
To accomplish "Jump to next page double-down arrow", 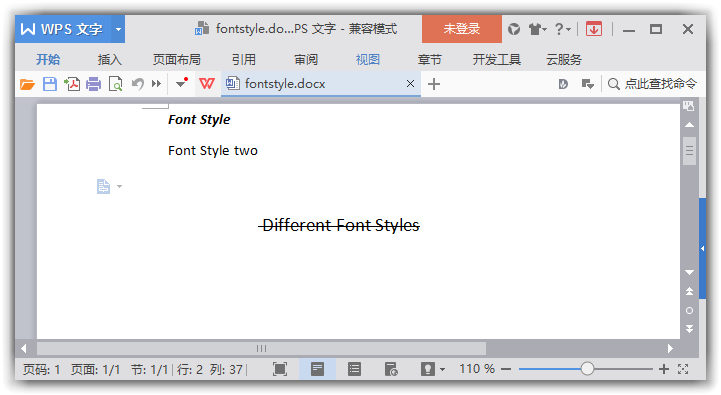I will pos(689,329).
